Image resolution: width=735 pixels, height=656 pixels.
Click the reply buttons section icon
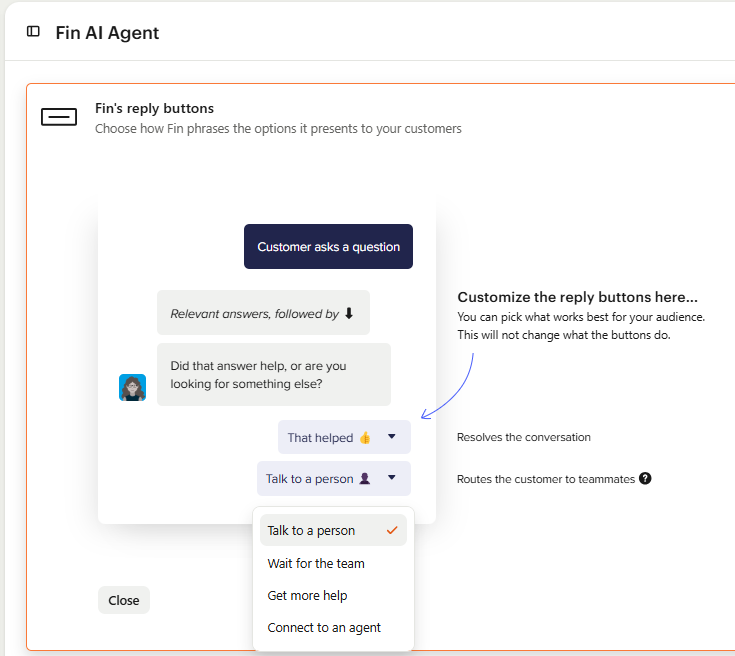tap(59, 117)
